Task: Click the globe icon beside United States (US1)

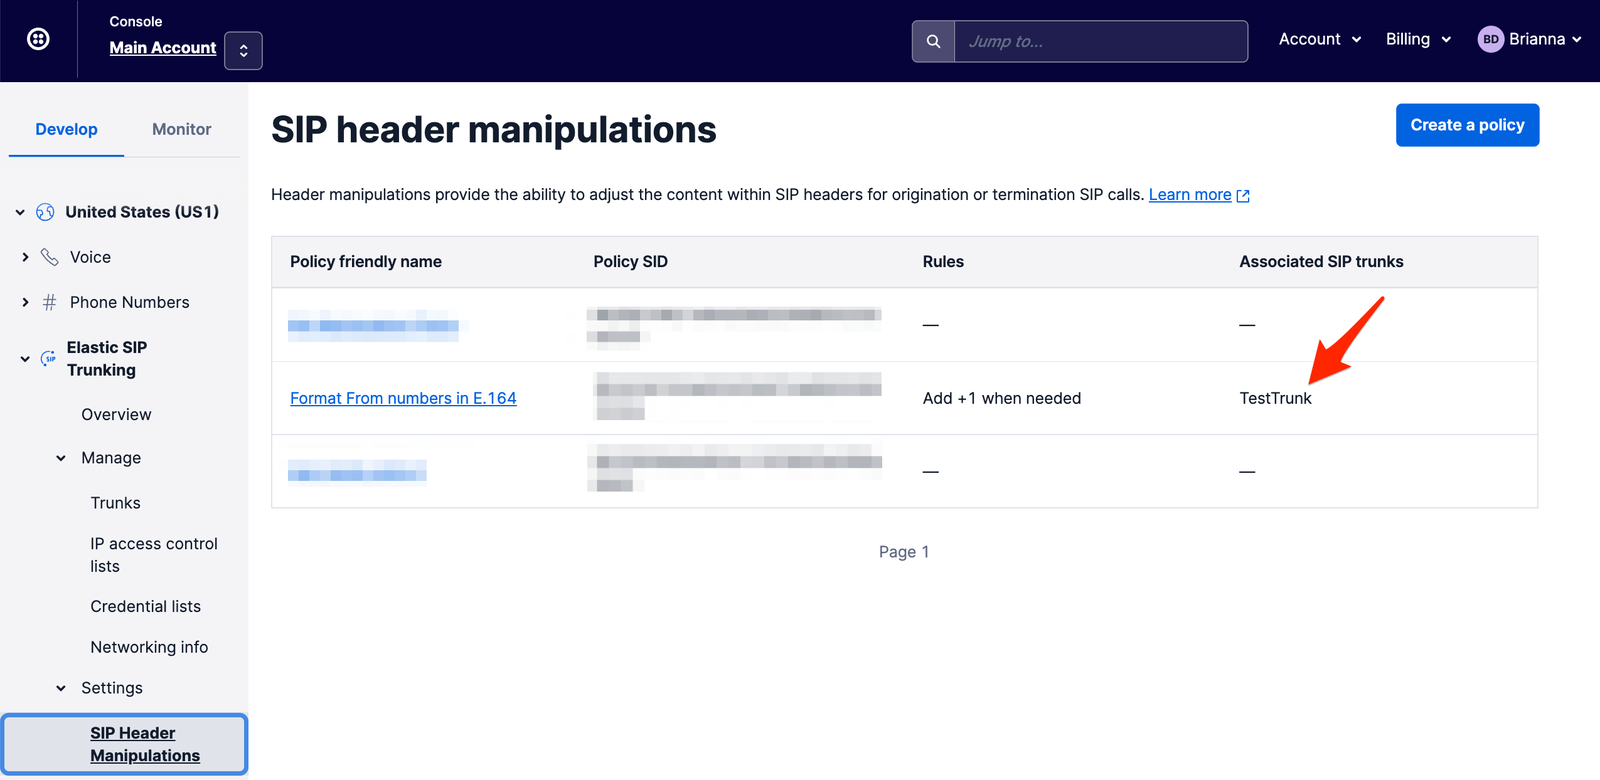Action: click(45, 212)
